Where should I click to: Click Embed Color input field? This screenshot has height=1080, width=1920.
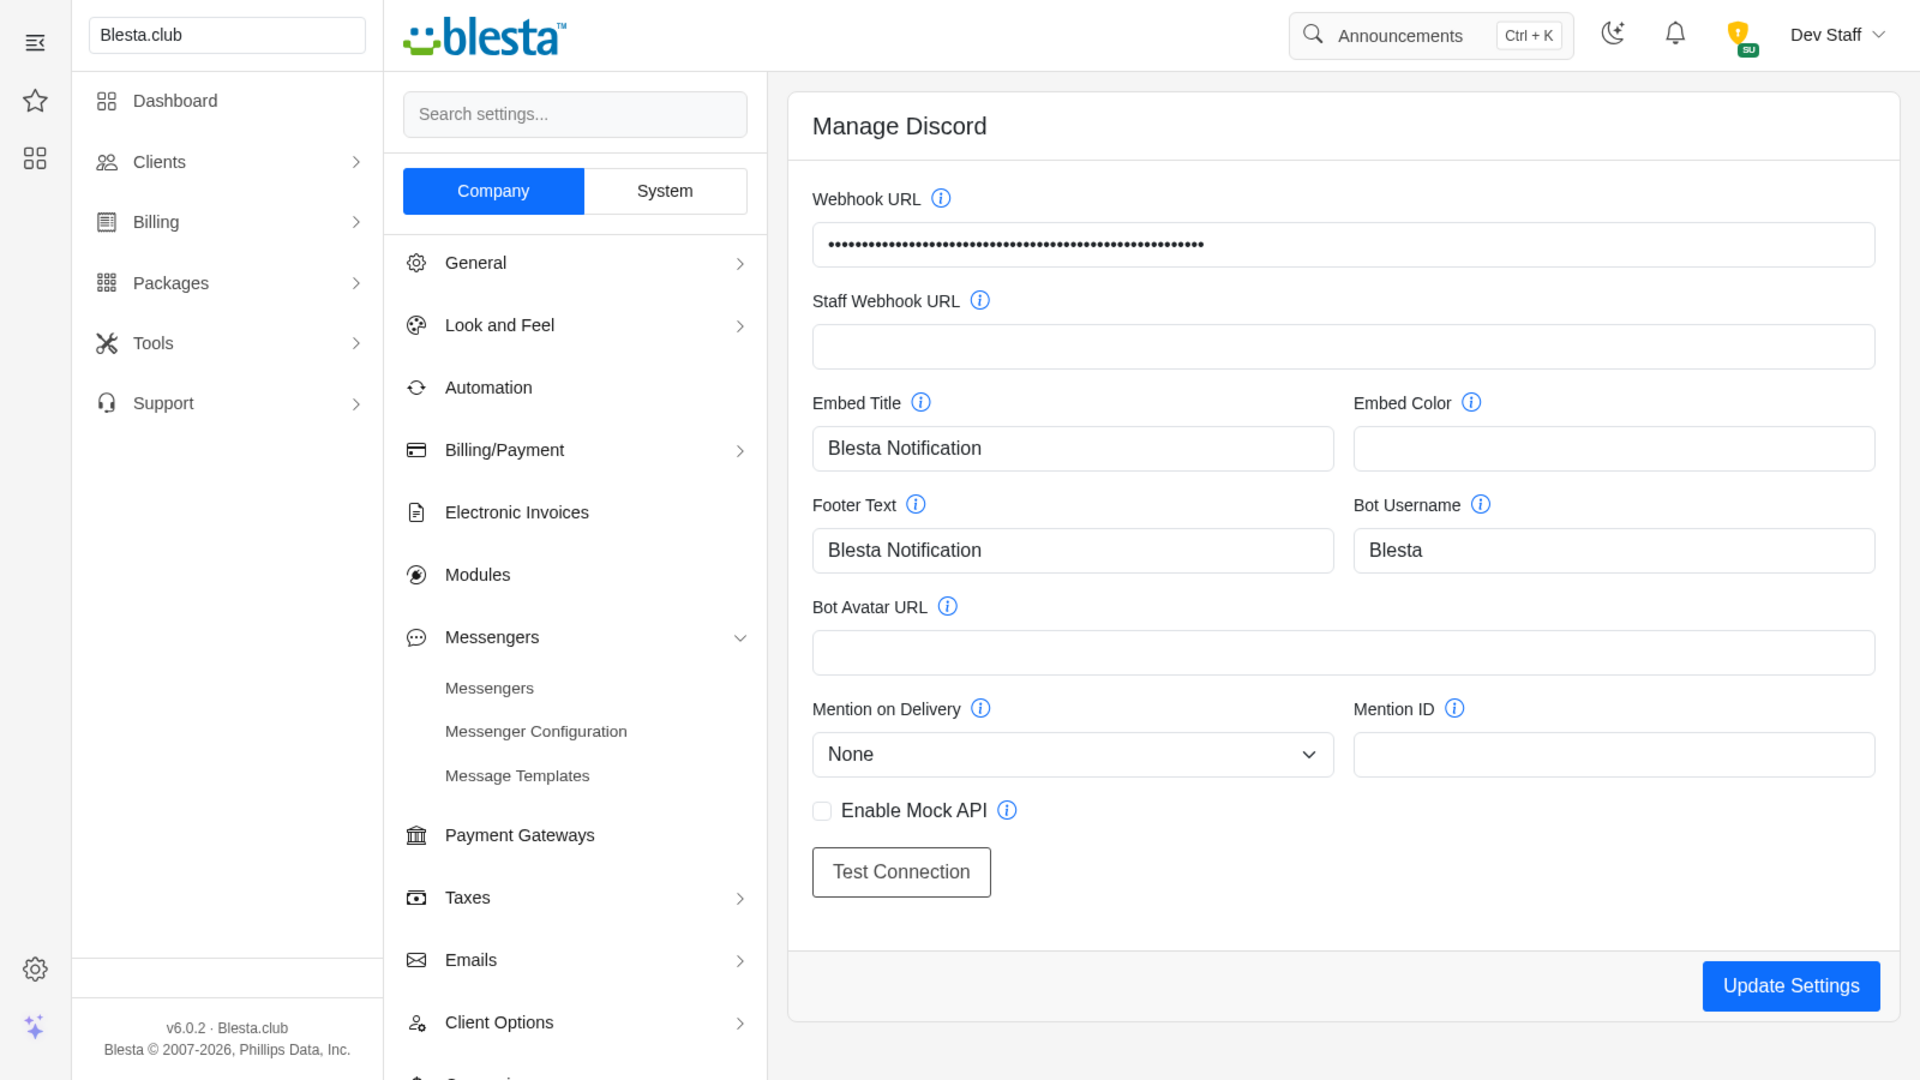click(1614, 449)
